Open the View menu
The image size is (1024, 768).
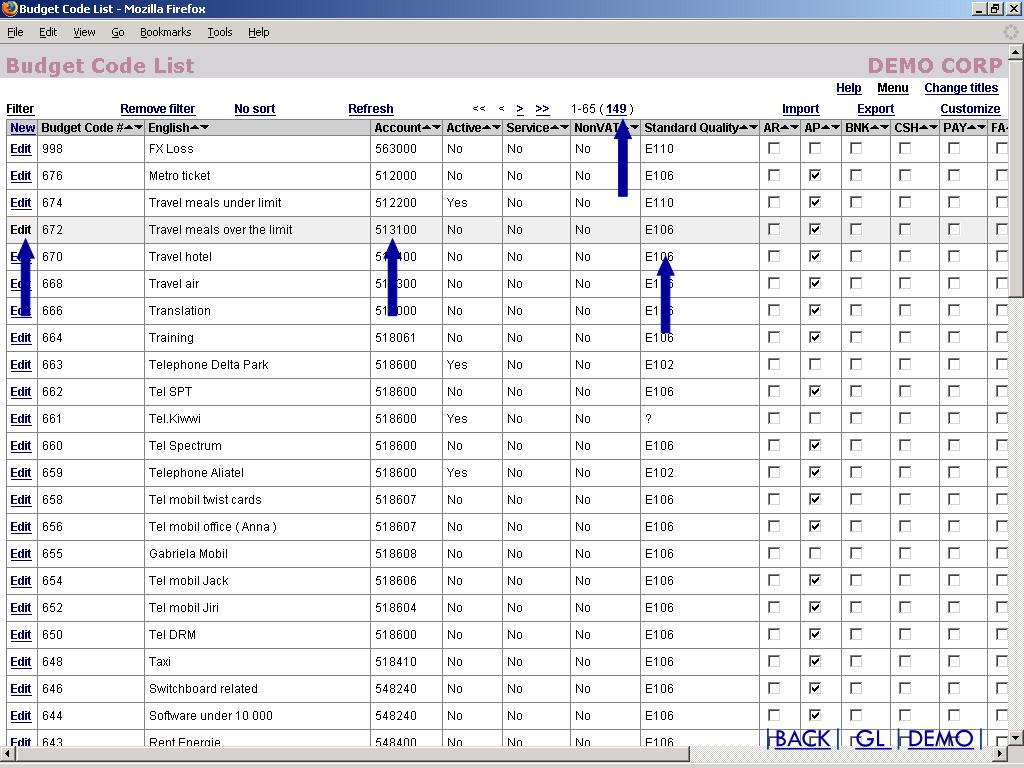pos(84,32)
